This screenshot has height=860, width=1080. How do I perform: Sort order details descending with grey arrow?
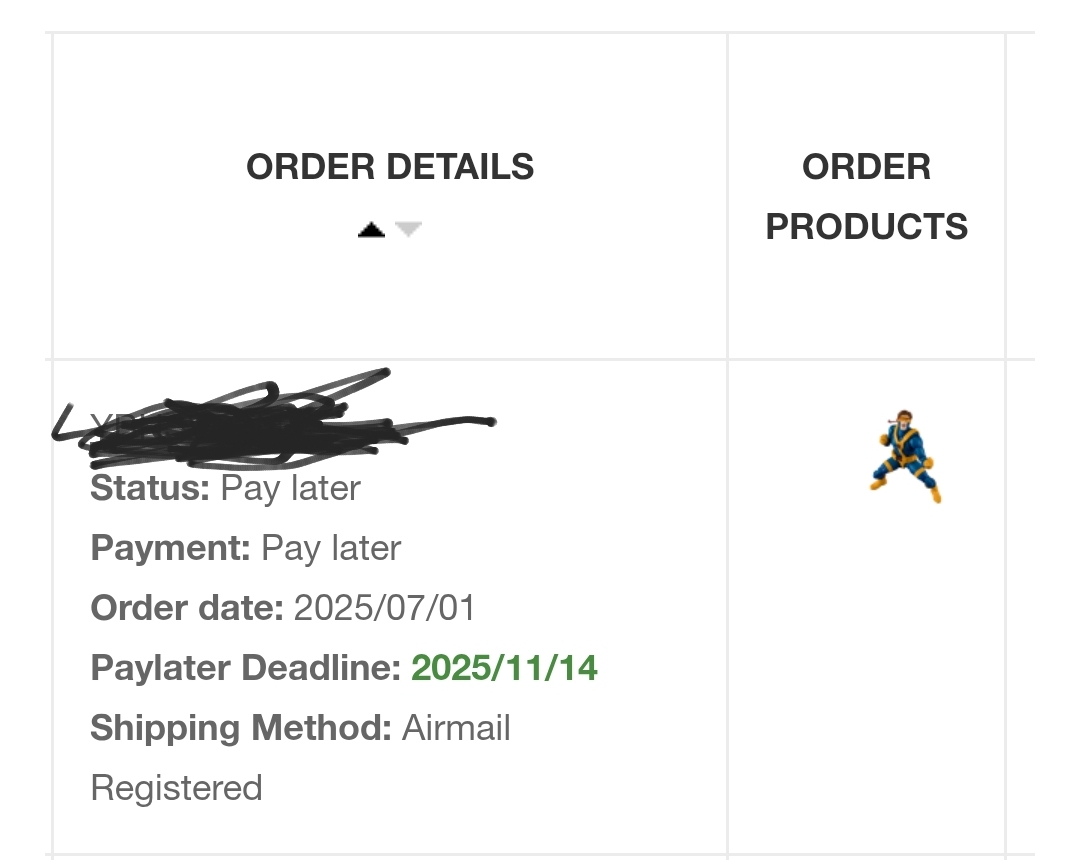click(408, 229)
